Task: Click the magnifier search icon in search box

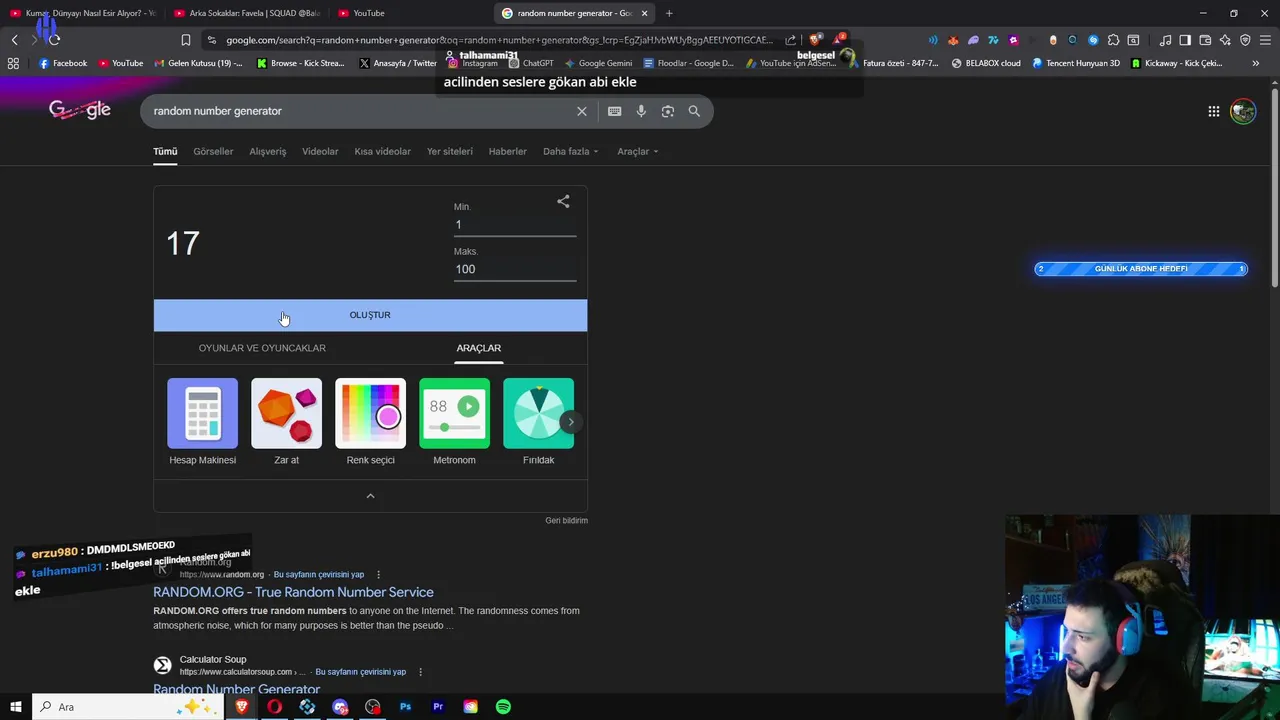Action: click(694, 111)
